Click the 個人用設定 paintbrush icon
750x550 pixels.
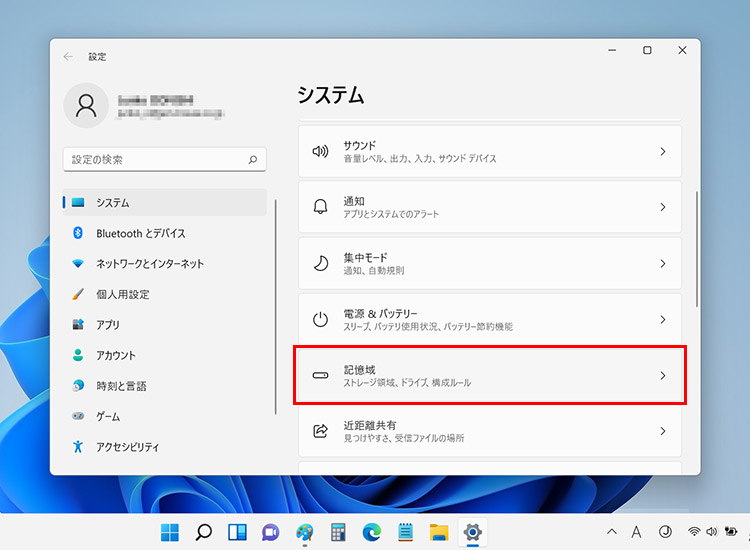click(78, 294)
